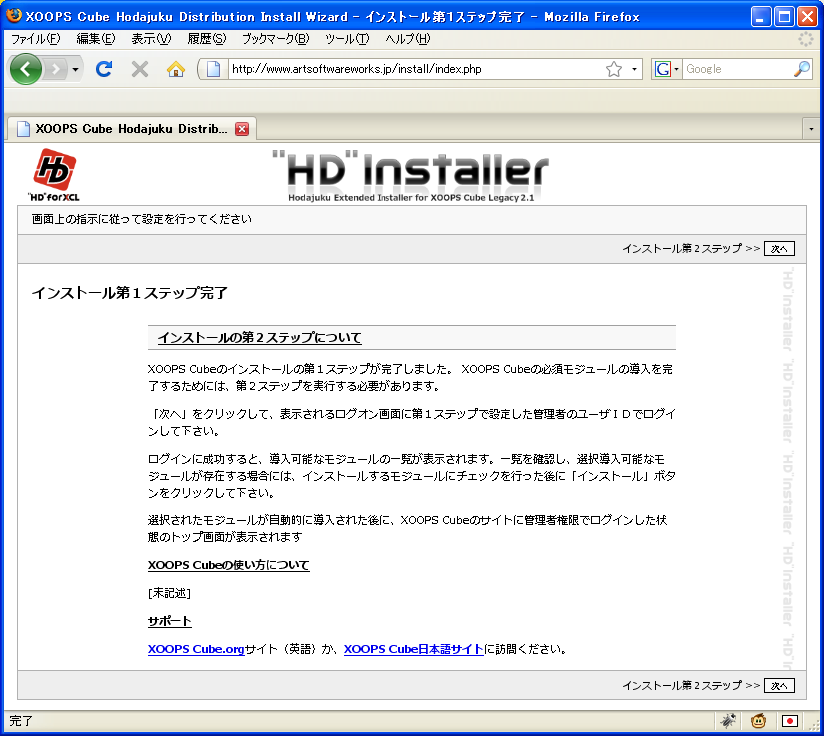Open the Google search engine selector dropdown
The width and height of the screenshot is (824, 736).
pos(667,69)
